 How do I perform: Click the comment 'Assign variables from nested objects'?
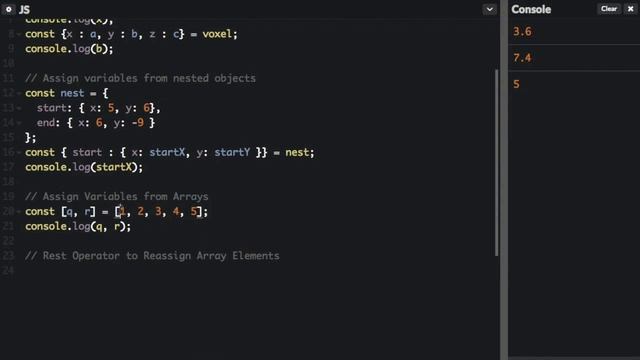(x=140, y=78)
